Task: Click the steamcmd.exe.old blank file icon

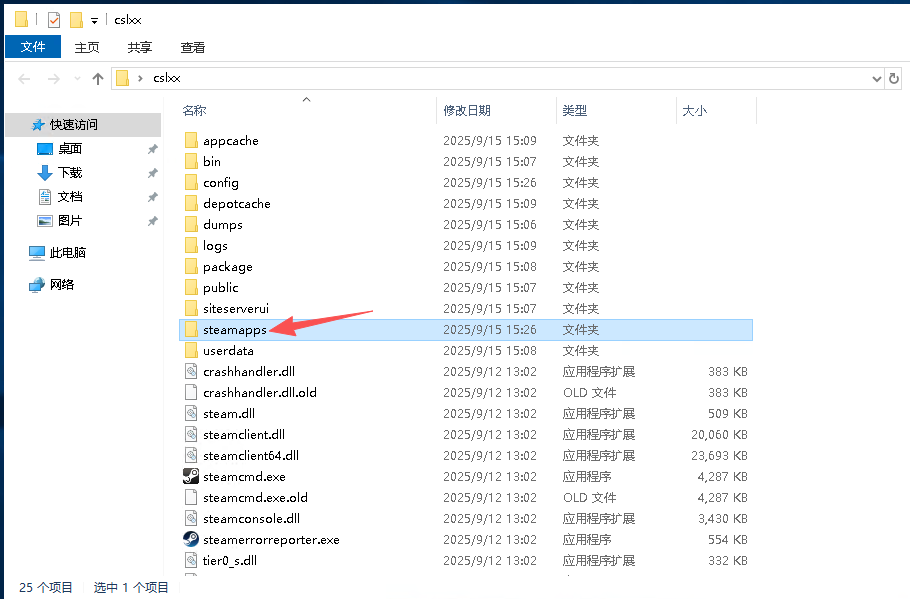Action: click(x=191, y=497)
